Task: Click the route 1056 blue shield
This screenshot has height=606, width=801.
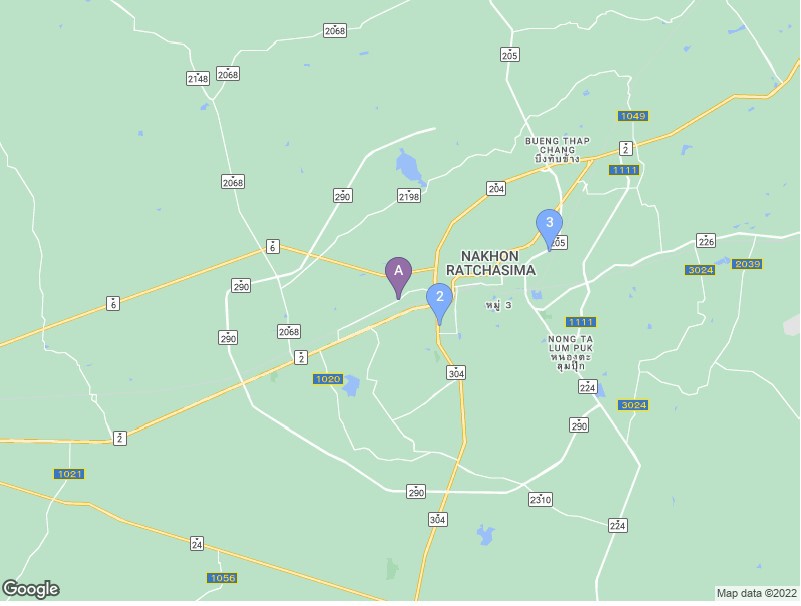Action: click(x=222, y=578)
